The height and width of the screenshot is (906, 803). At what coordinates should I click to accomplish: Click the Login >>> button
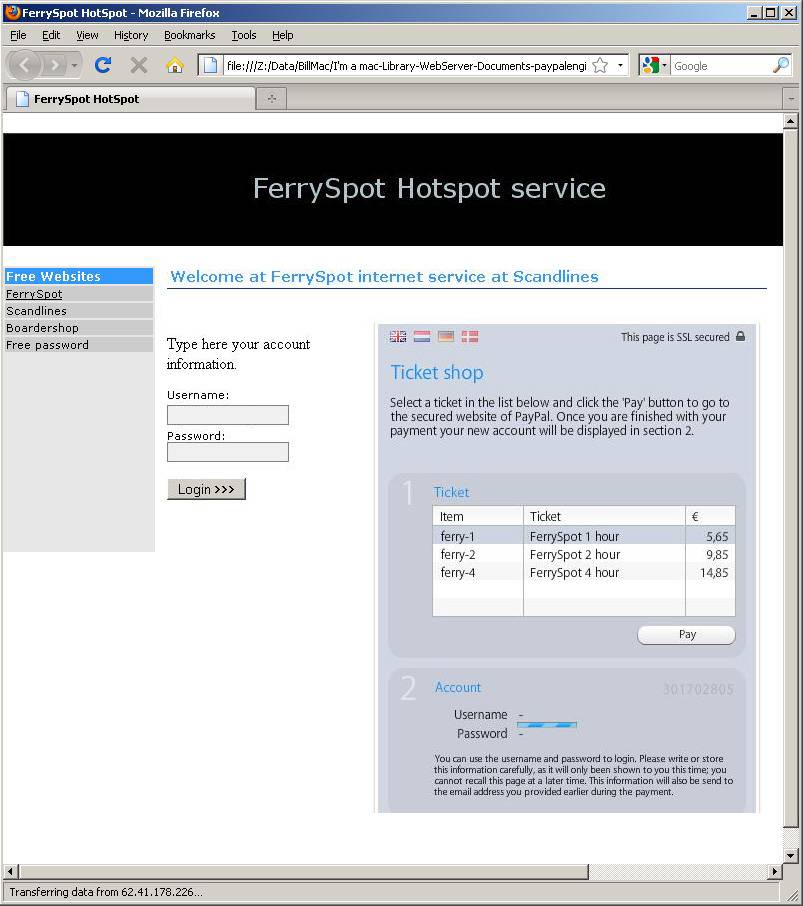pyautogui.click(x=206, y=489)
